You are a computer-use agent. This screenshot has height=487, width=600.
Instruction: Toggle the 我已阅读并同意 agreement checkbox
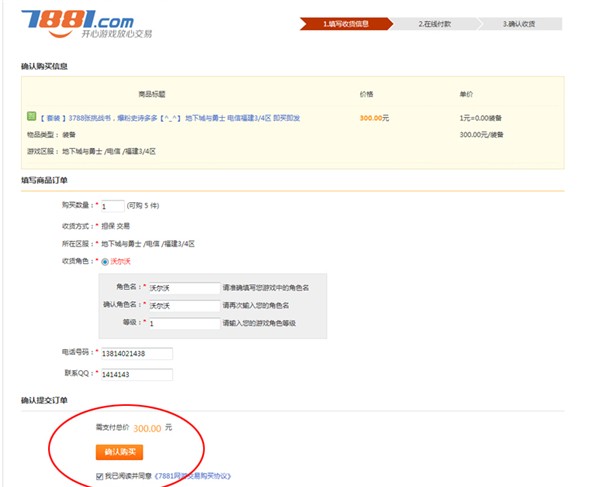[x=99, y=476]
